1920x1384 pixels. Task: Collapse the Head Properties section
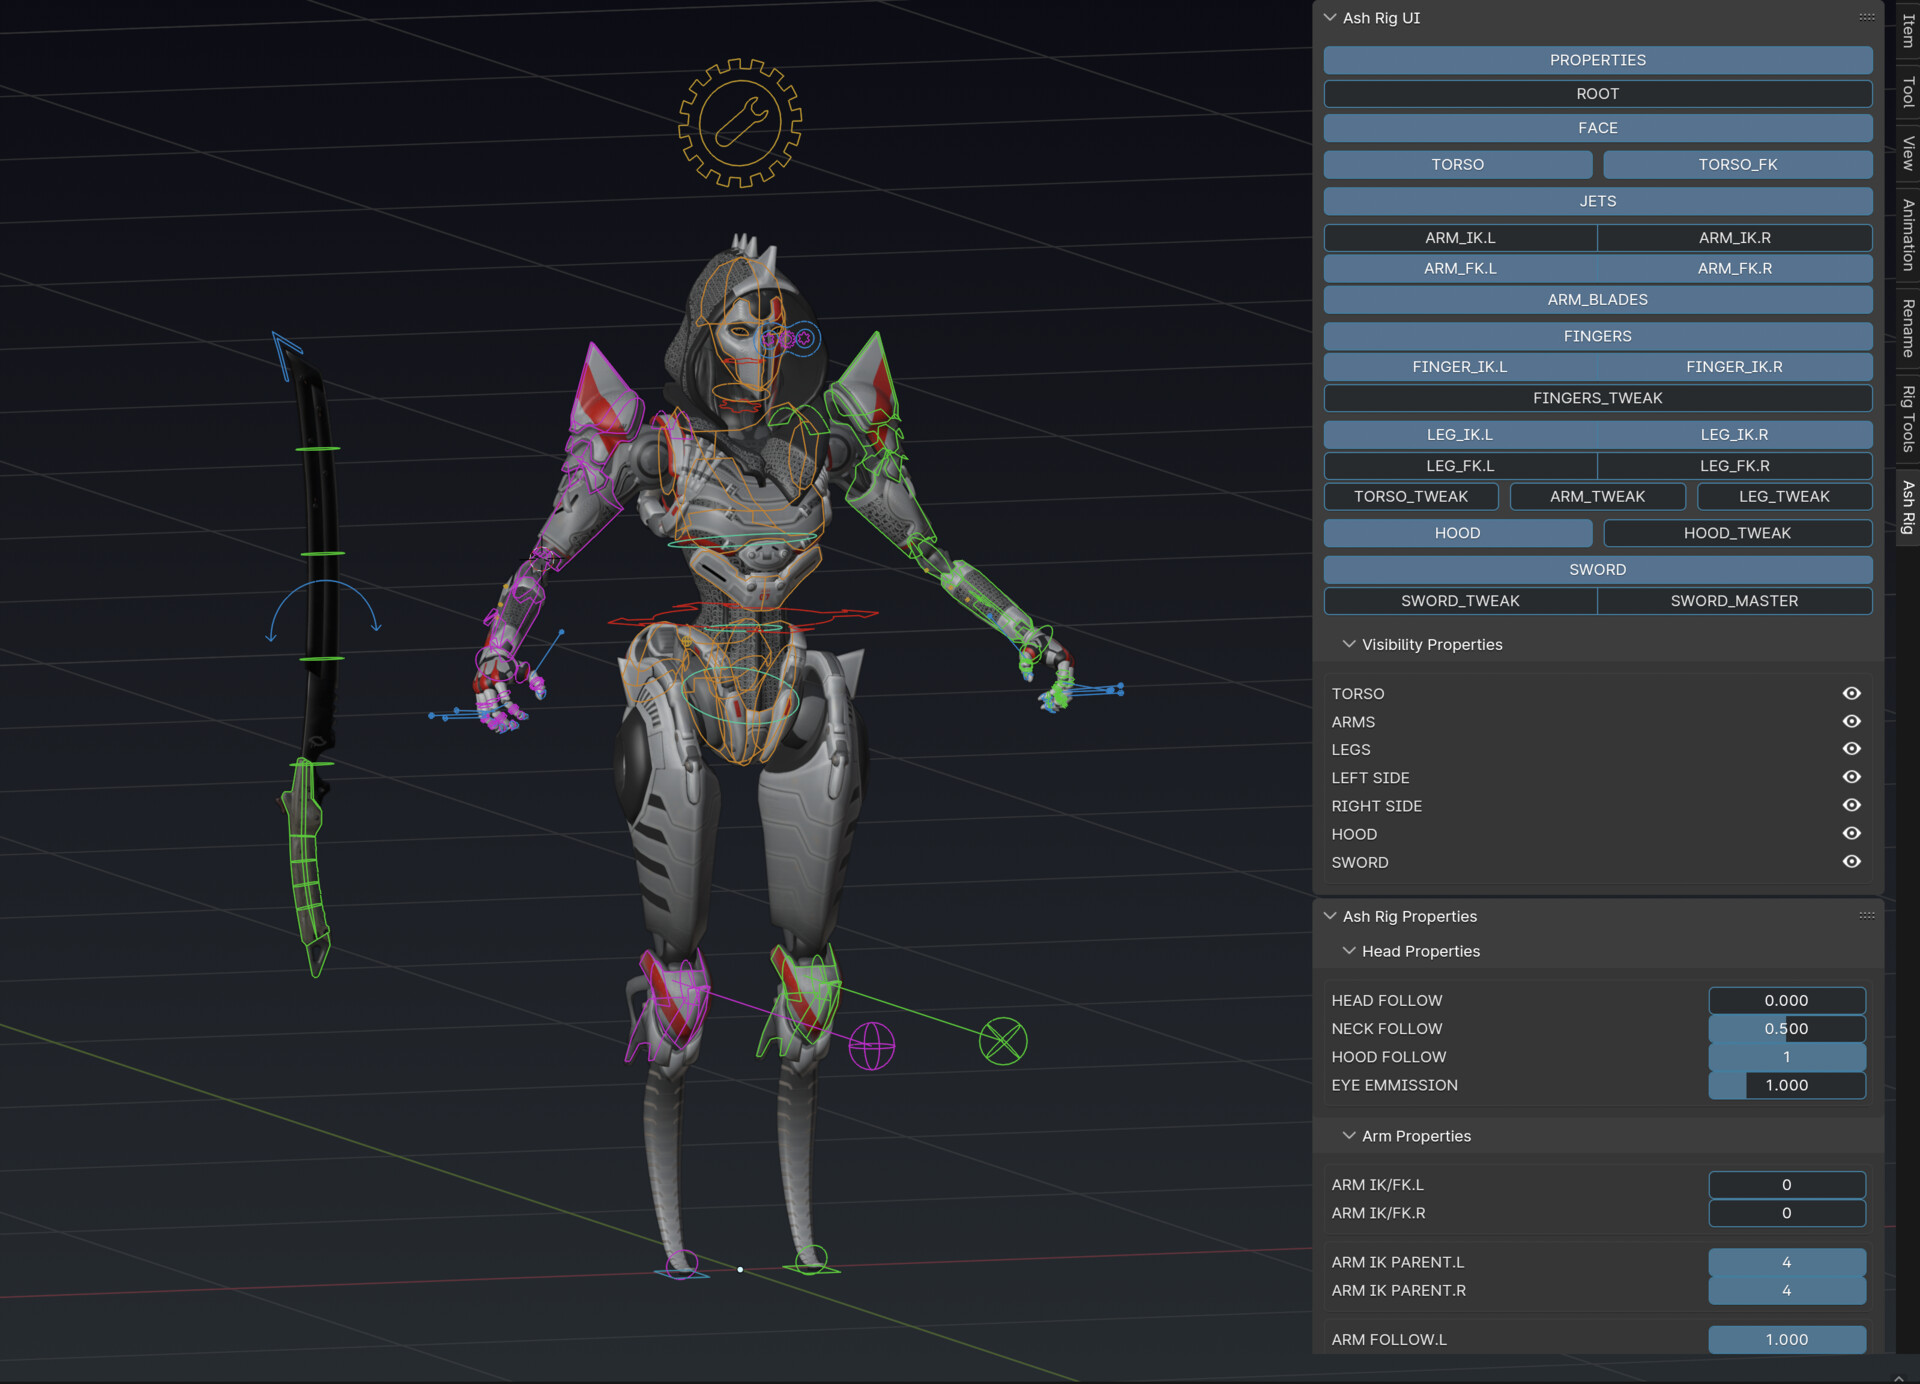pyautogui.click(x=1349, y=951)
